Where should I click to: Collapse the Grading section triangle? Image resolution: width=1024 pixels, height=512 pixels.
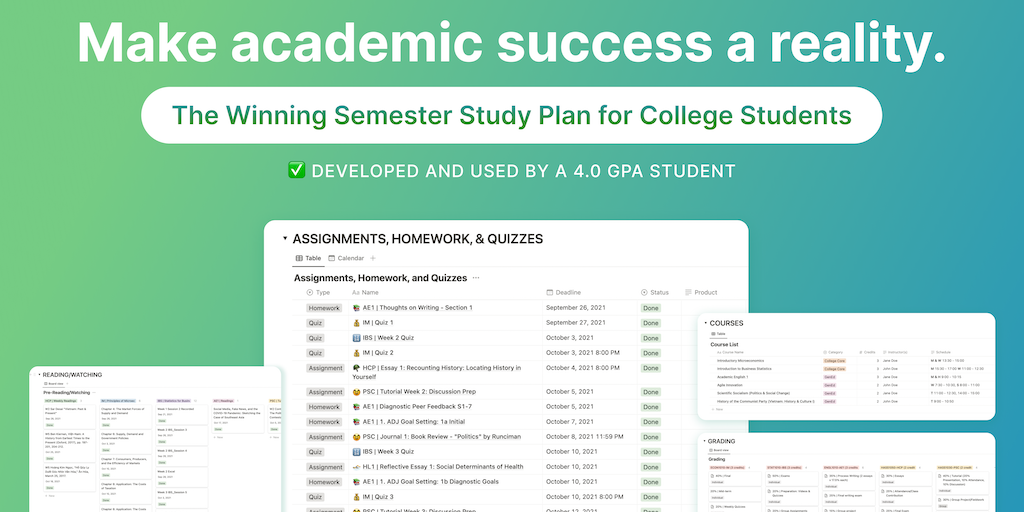click(x=704, y=441)
